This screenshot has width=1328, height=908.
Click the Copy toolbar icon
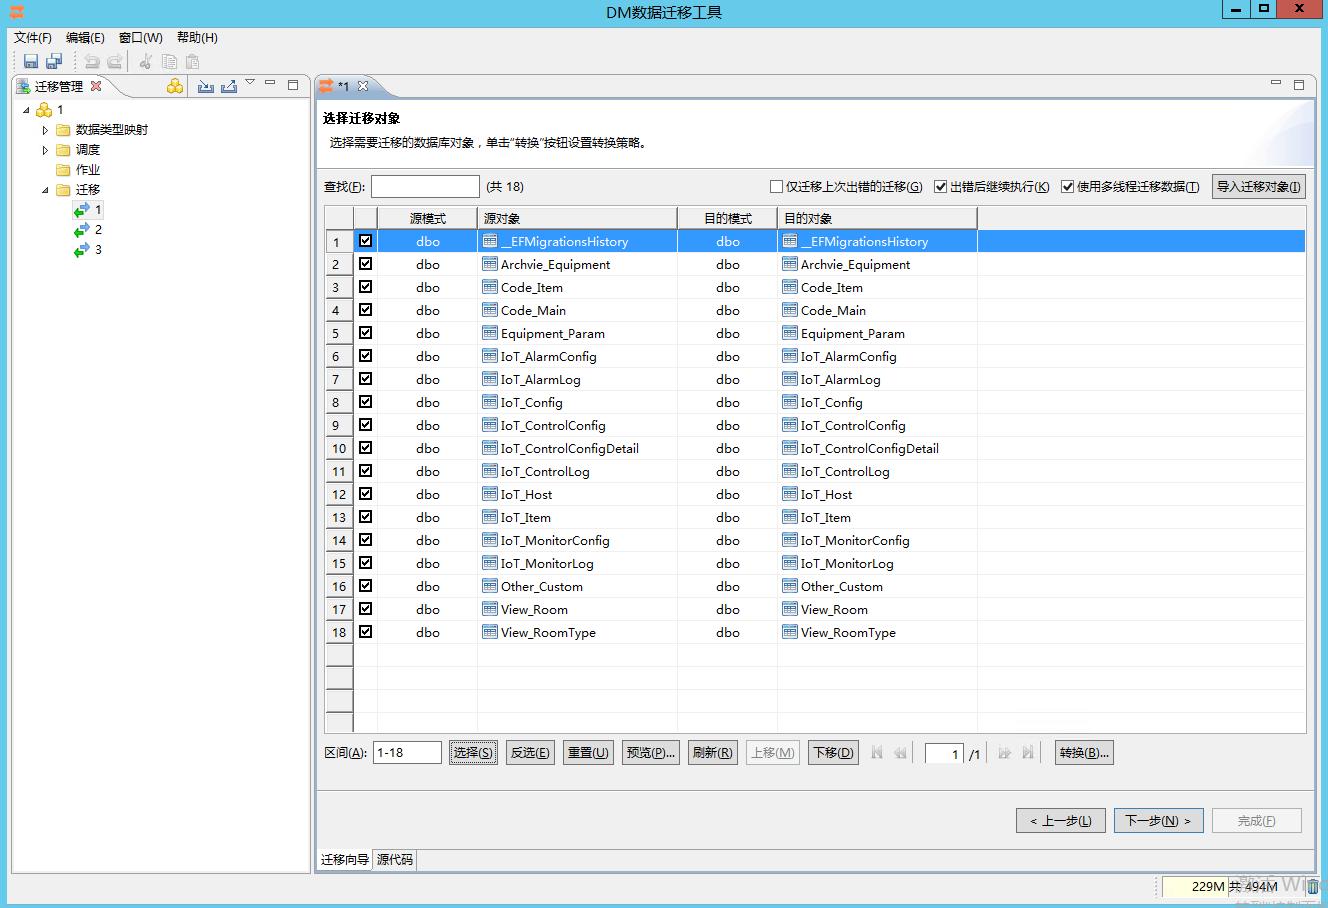coord(169,61)
